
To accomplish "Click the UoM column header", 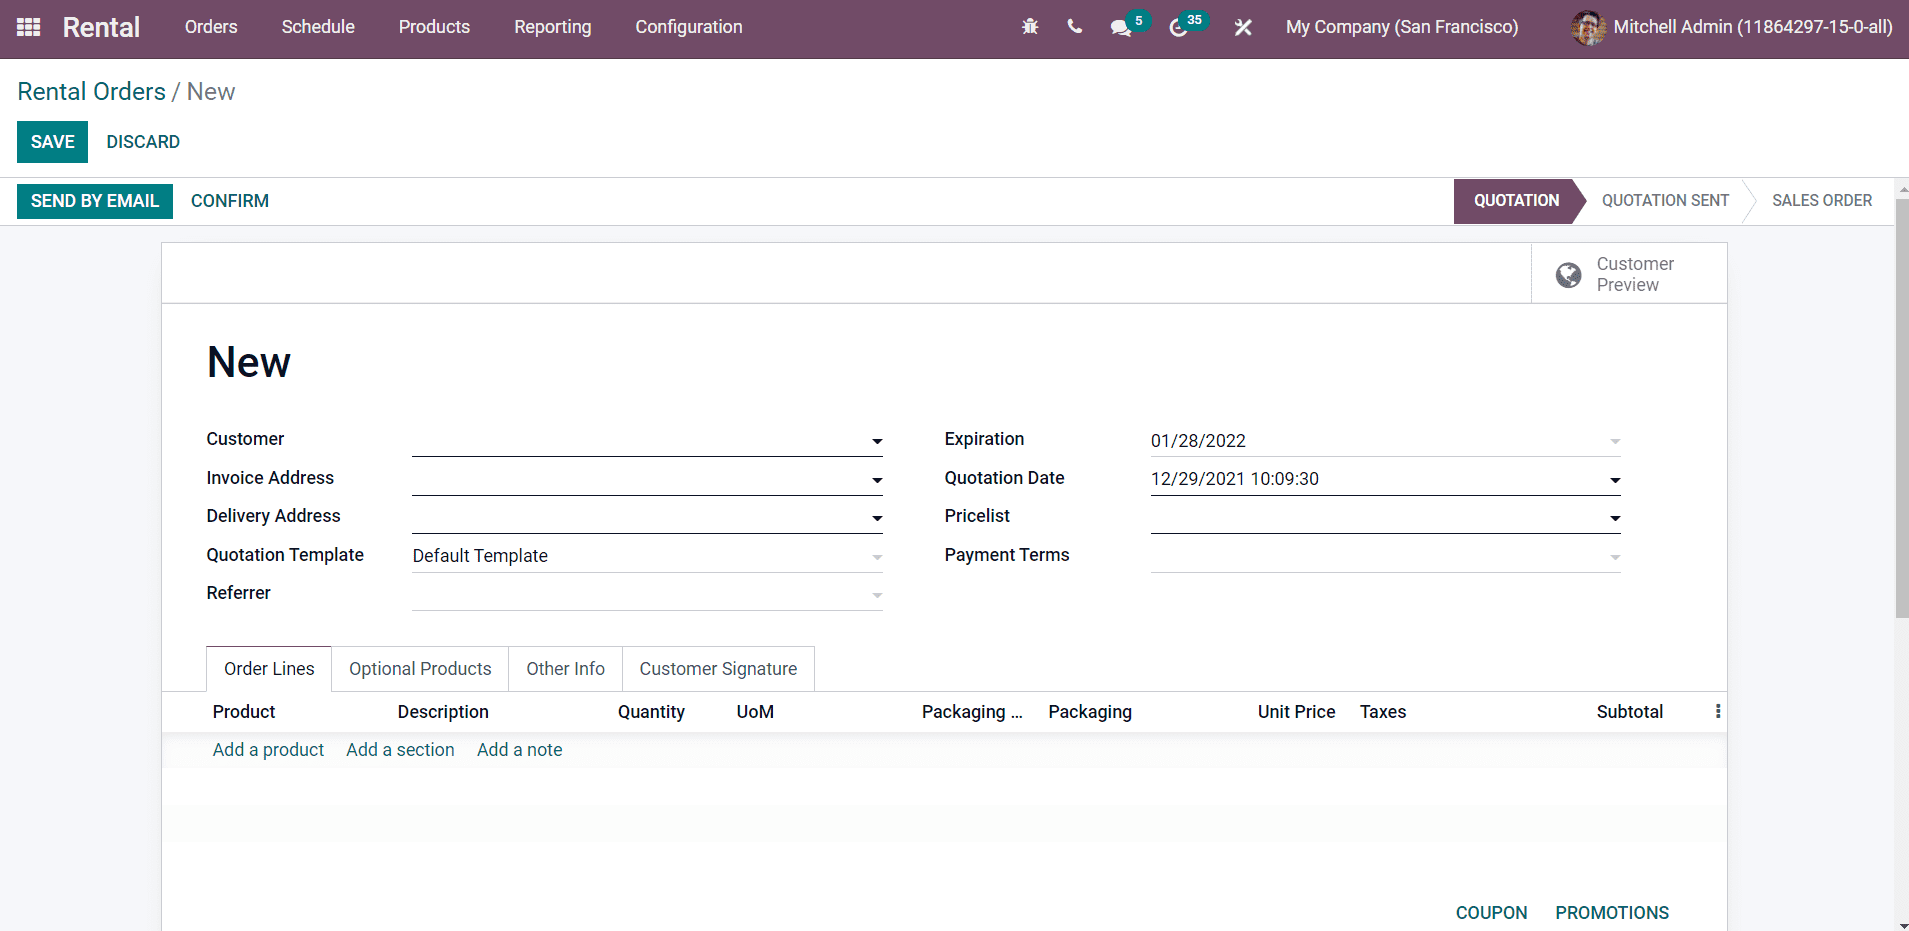I will [755, 712].
